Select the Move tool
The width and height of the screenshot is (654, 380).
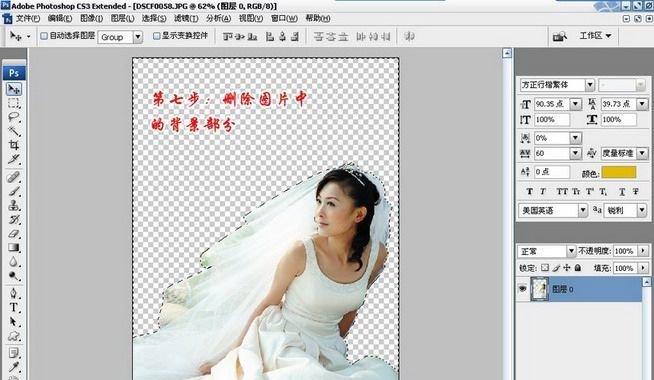14,89
